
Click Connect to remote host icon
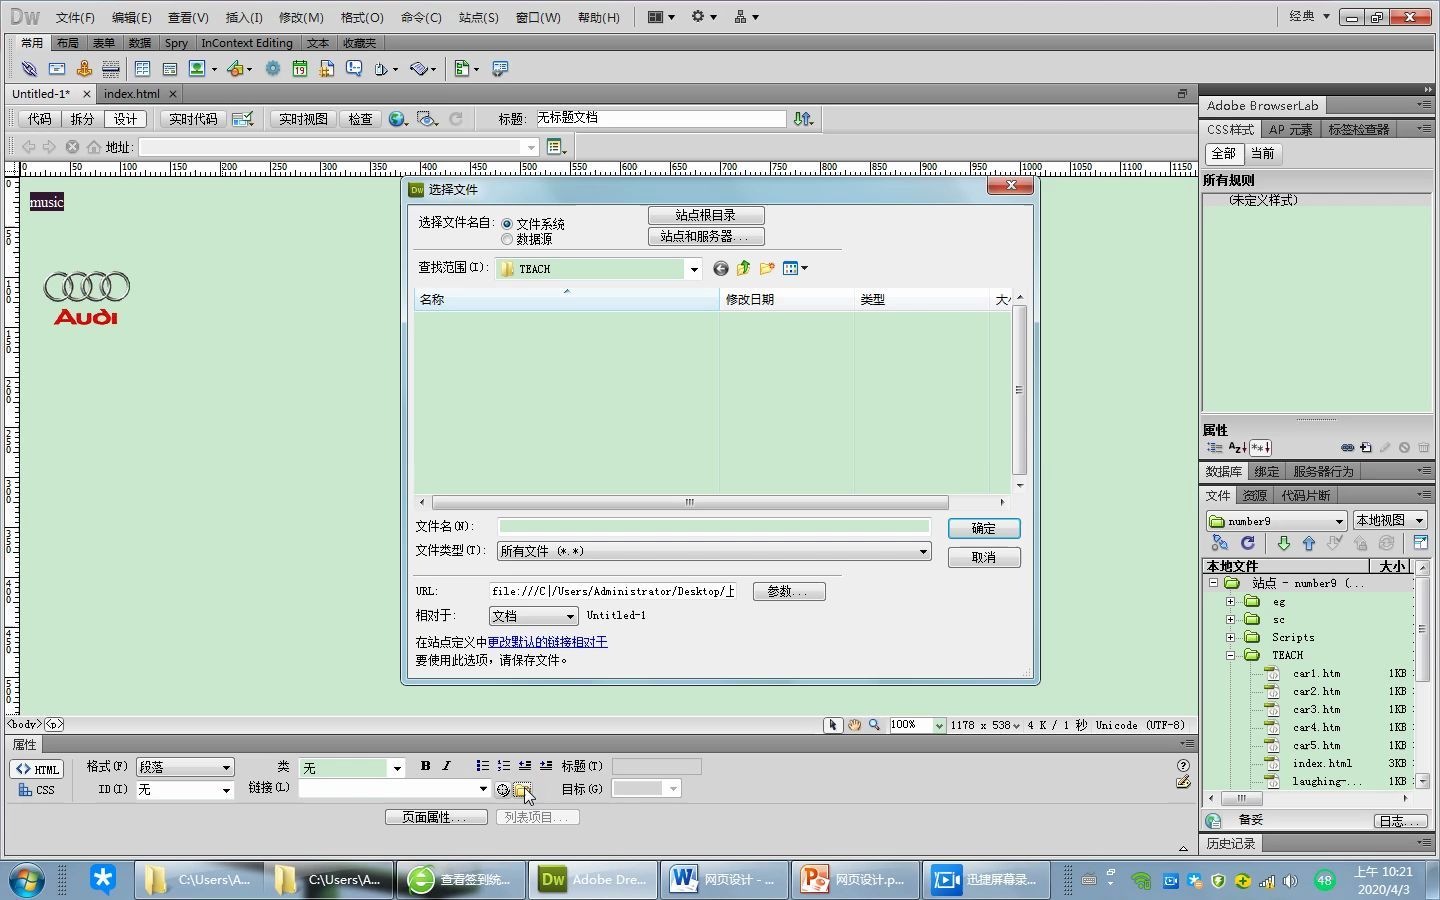[1220, 543]
